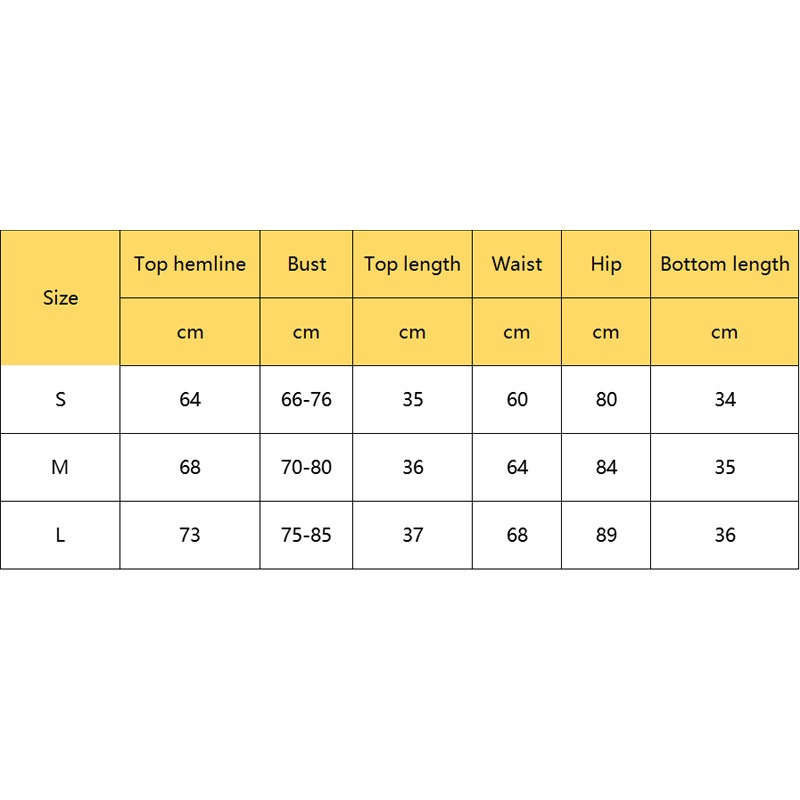Select the Top hemline column header
800x800 pixels.
pyautogui.click(x=190, y=264)
